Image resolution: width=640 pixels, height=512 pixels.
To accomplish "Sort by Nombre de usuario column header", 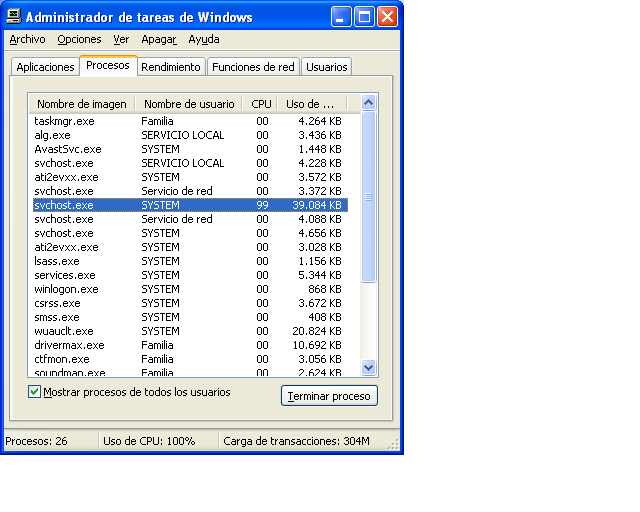I will coord(189,104).
